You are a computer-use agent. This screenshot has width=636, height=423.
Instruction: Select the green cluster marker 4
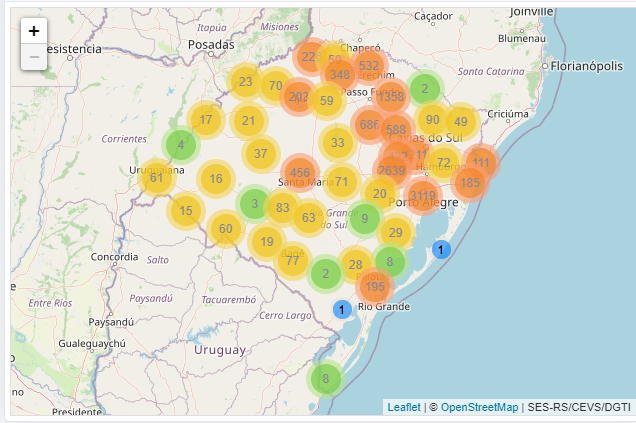(x=181, y=145)
